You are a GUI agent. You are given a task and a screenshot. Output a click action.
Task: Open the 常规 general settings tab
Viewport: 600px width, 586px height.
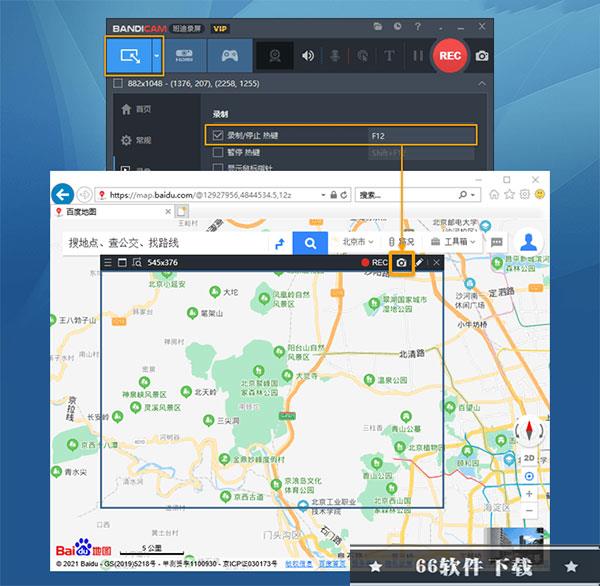tap(136, 140)
